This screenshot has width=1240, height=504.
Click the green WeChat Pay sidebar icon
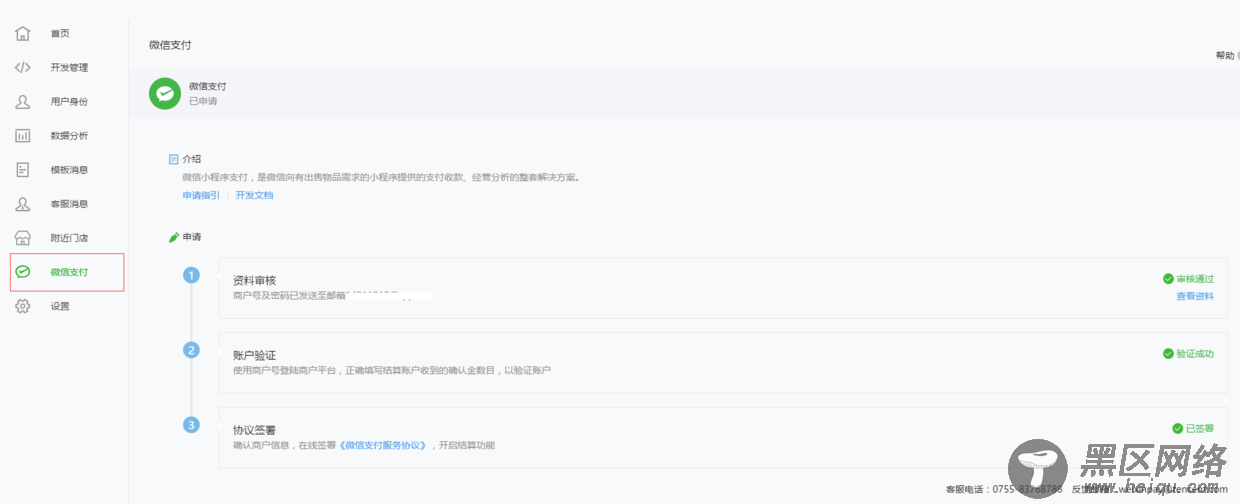click(23, 272)
